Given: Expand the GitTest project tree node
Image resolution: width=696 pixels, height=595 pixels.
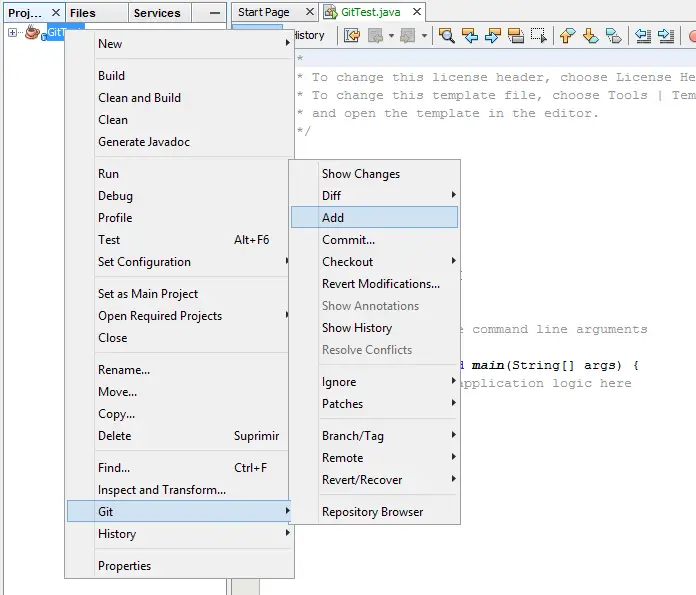Looking at the screenshot, I should (13, 33).
